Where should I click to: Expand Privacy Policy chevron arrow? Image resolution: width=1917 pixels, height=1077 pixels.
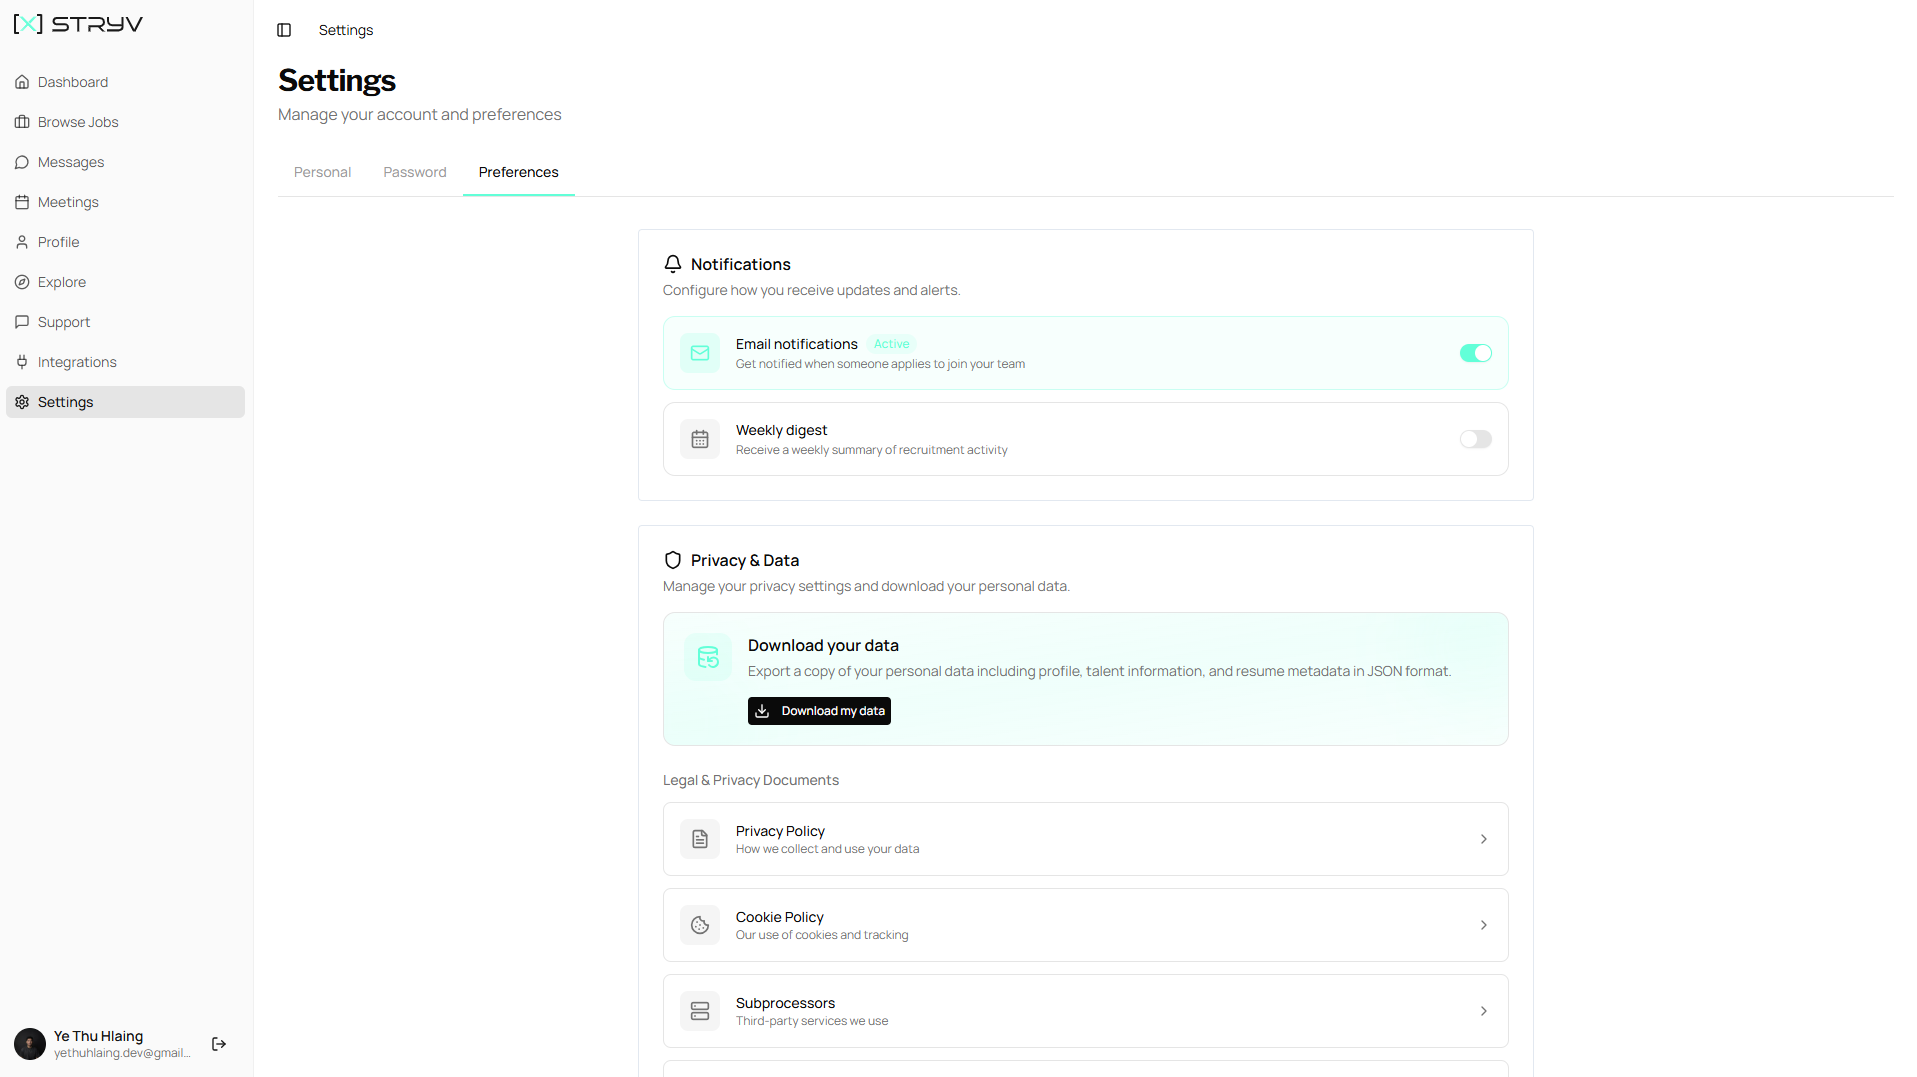(x=1483, y=839)
